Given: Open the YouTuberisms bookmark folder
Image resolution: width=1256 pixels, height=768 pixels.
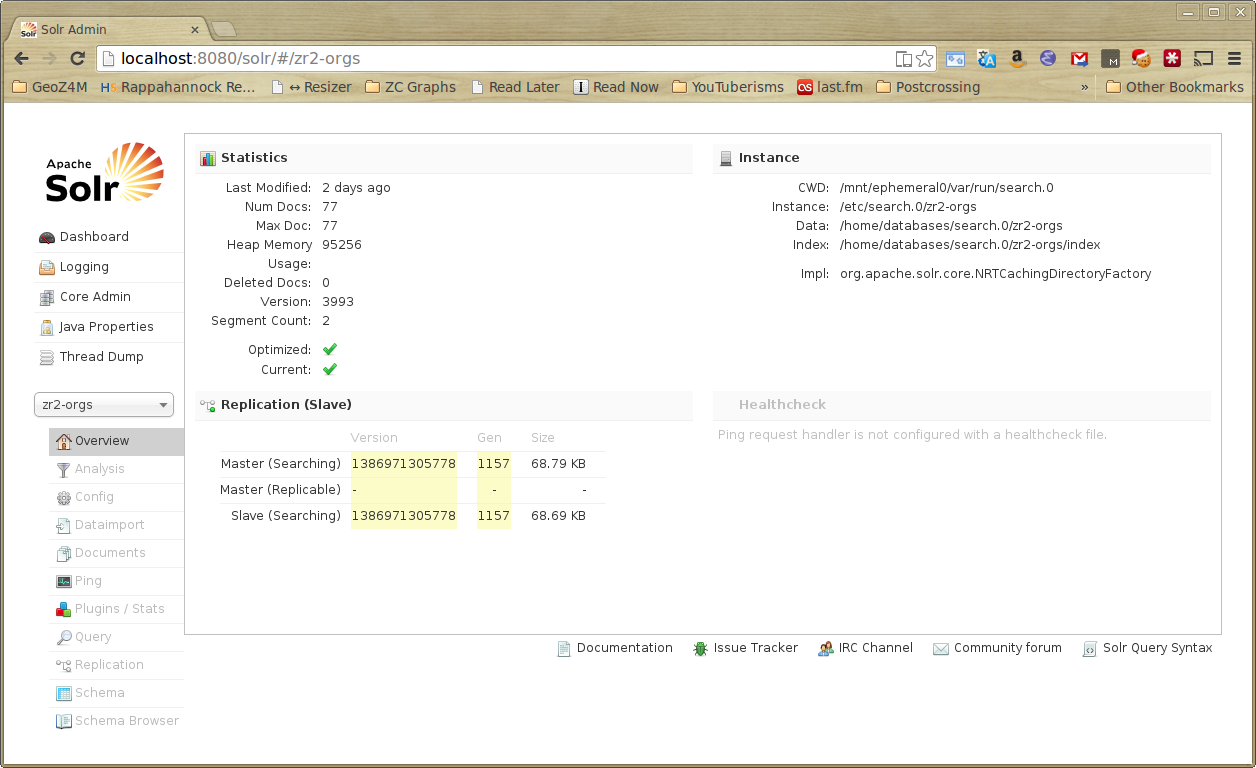Looking at the screenshot, I should click(728, 87).
